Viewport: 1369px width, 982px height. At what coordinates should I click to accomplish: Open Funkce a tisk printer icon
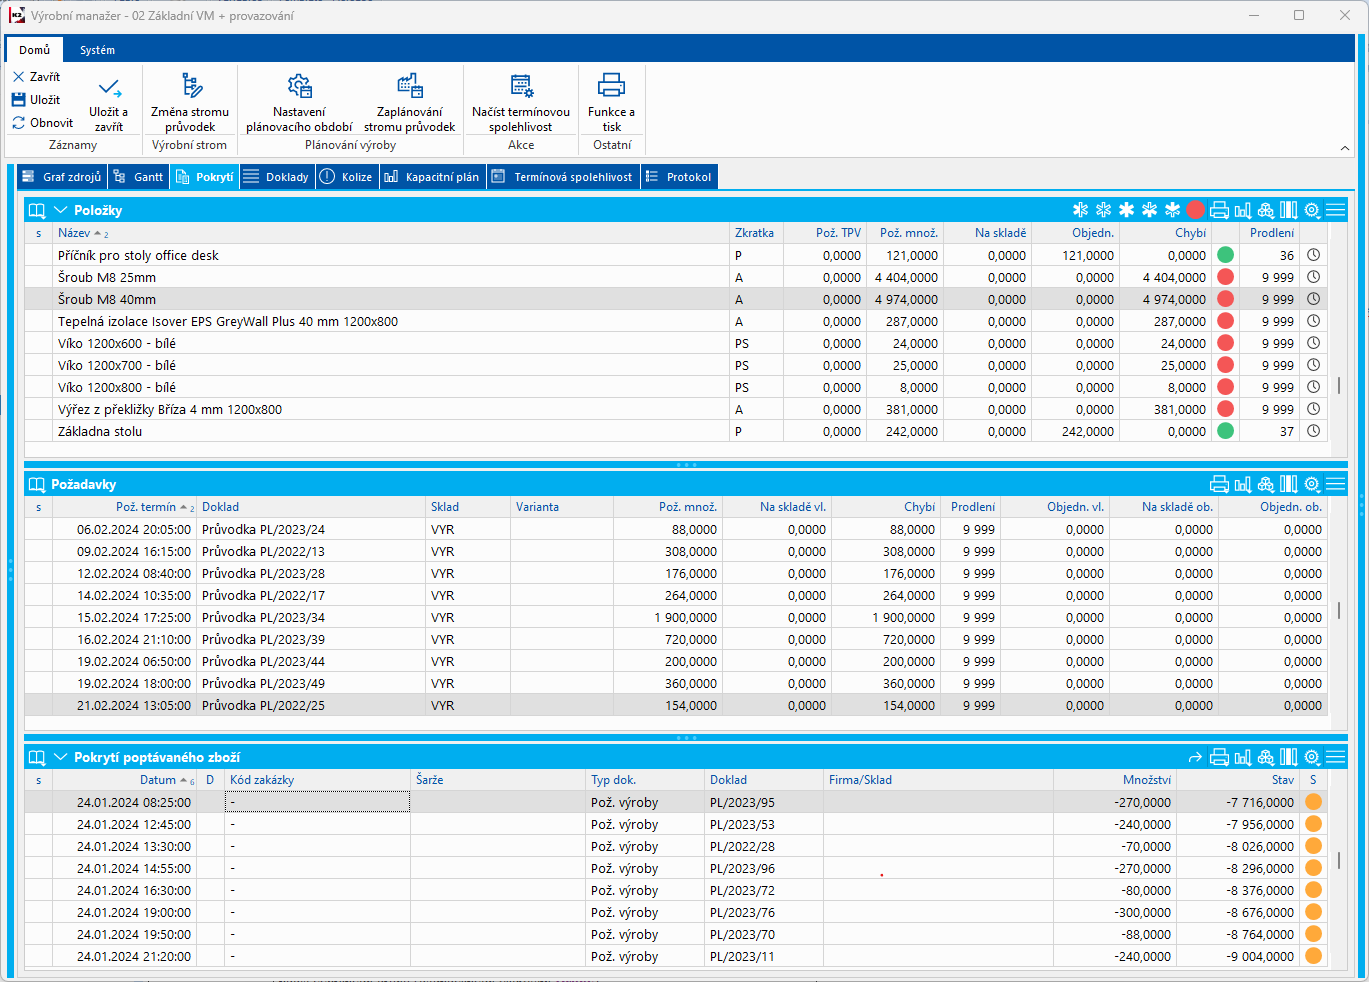pos(611,86)
